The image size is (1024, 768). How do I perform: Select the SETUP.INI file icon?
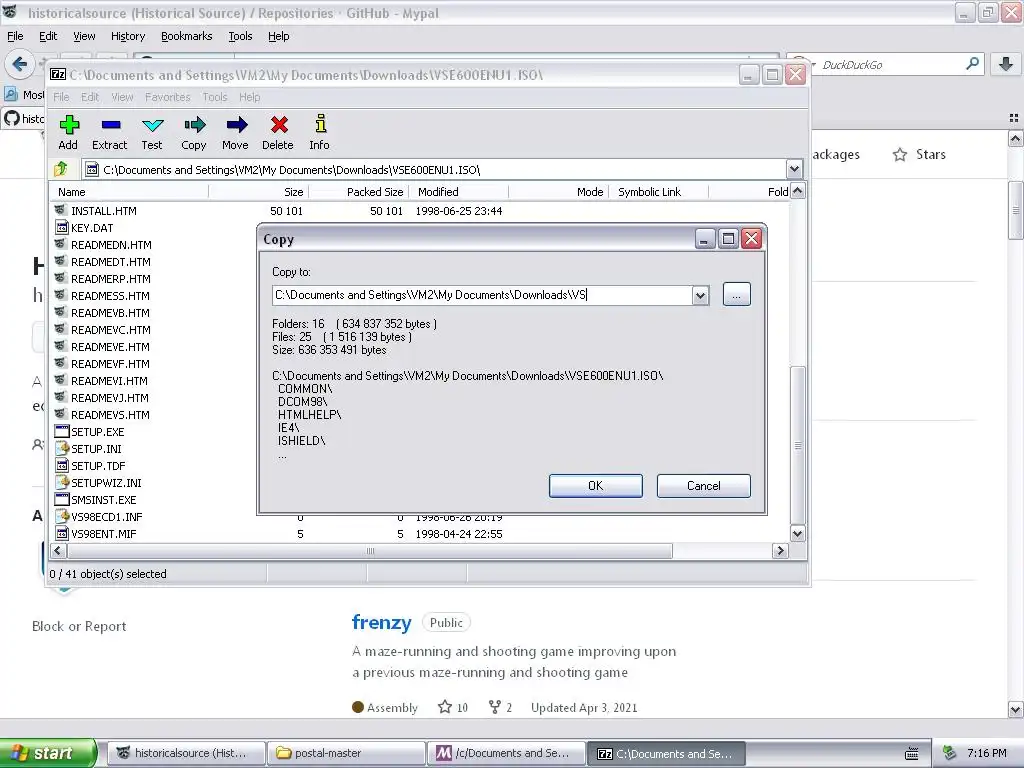click(x=61, y=448)
